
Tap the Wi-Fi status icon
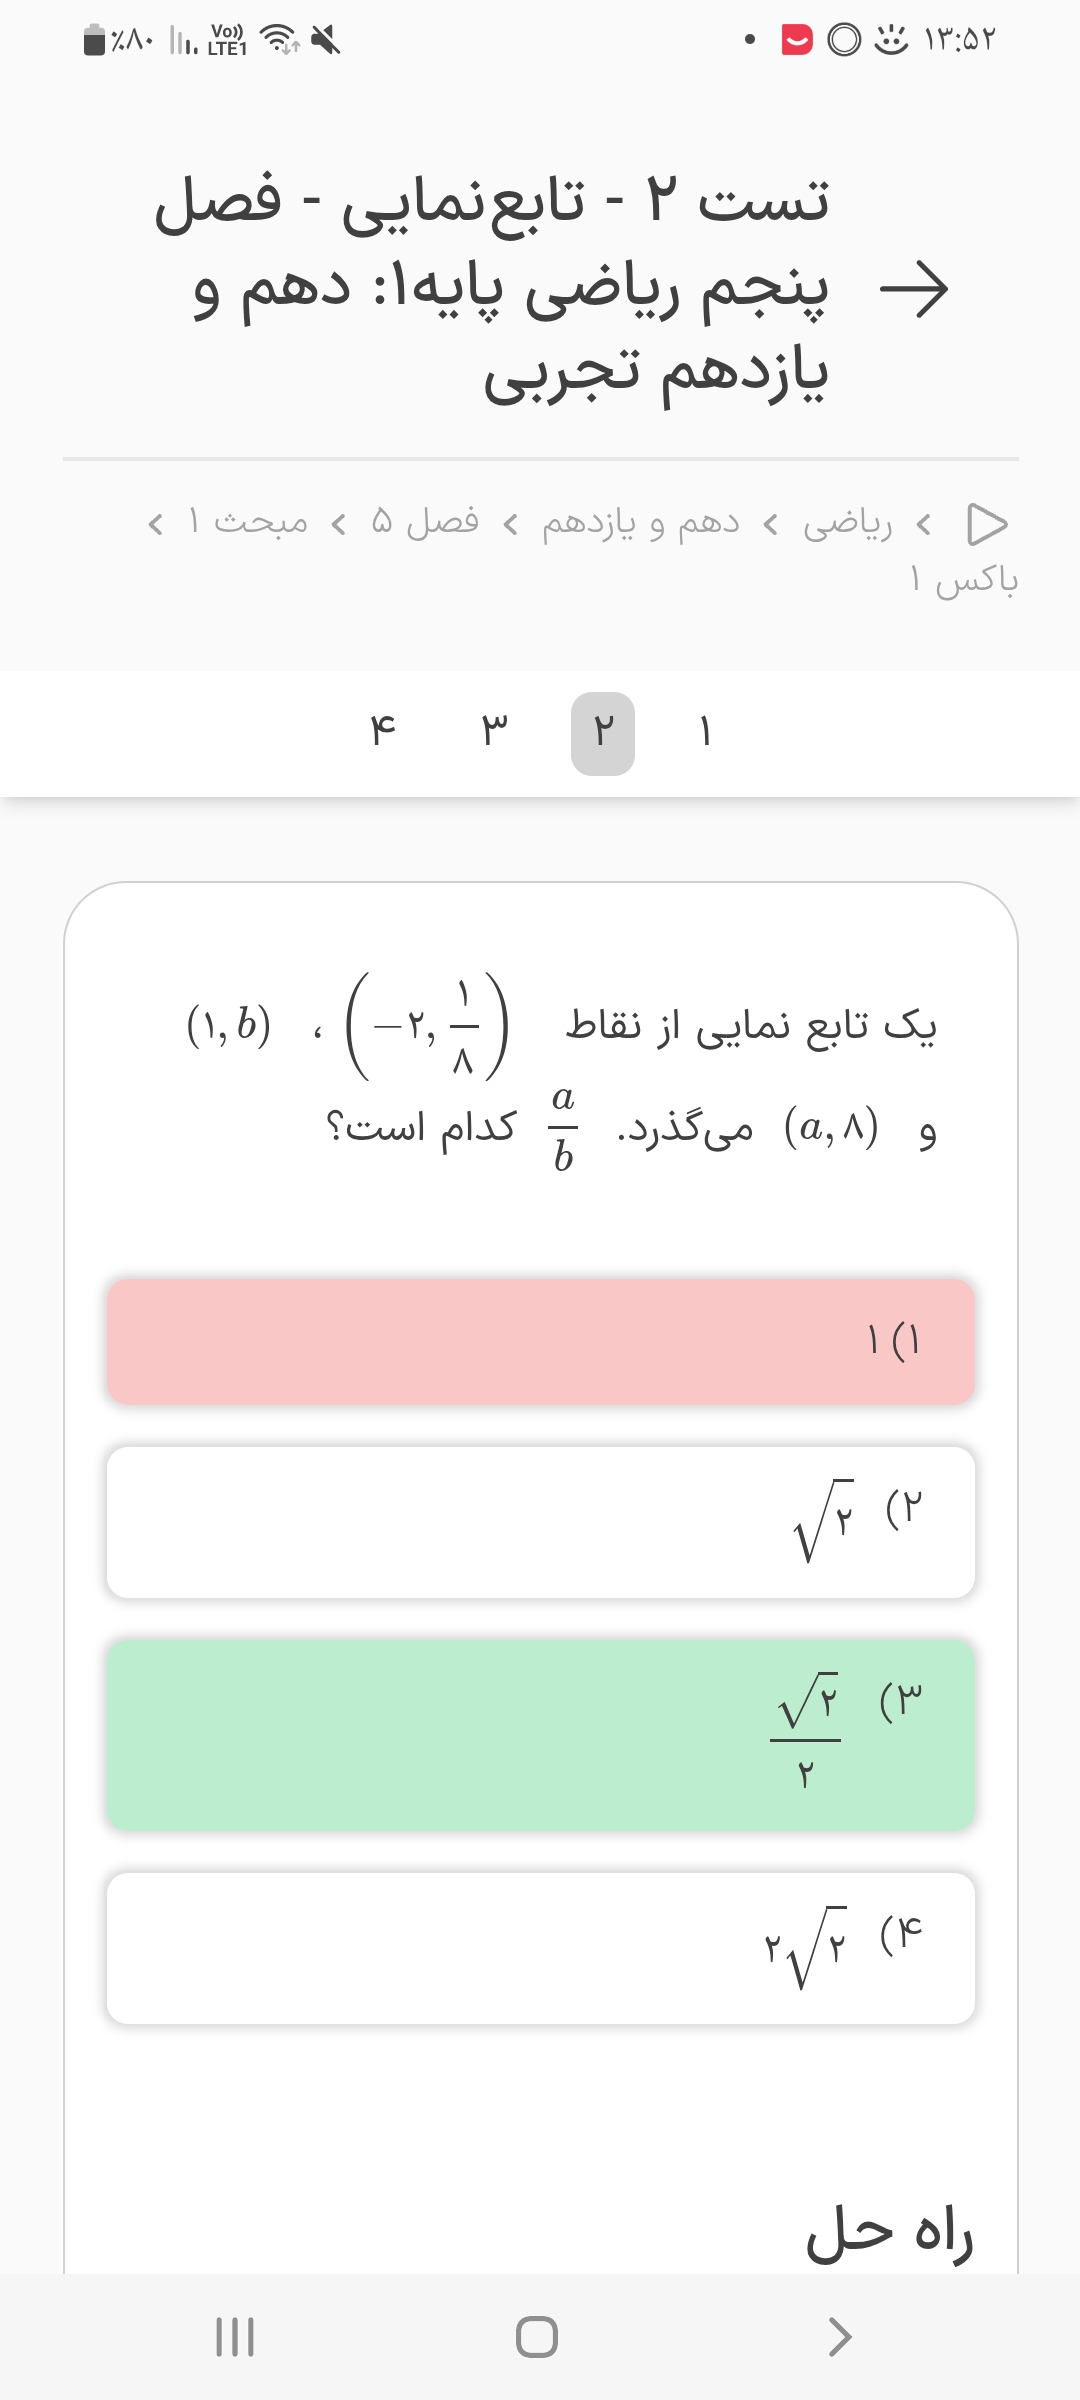point(279,40)
